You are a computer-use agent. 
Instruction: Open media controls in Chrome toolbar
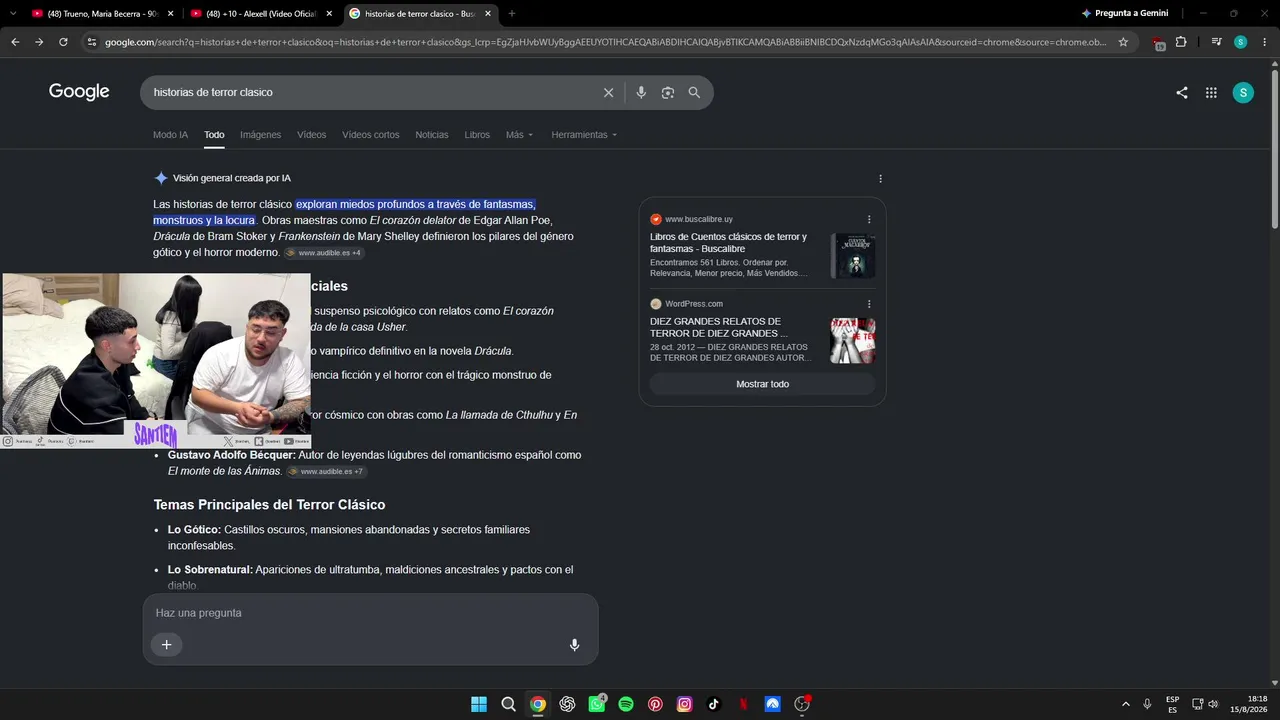1216,42
